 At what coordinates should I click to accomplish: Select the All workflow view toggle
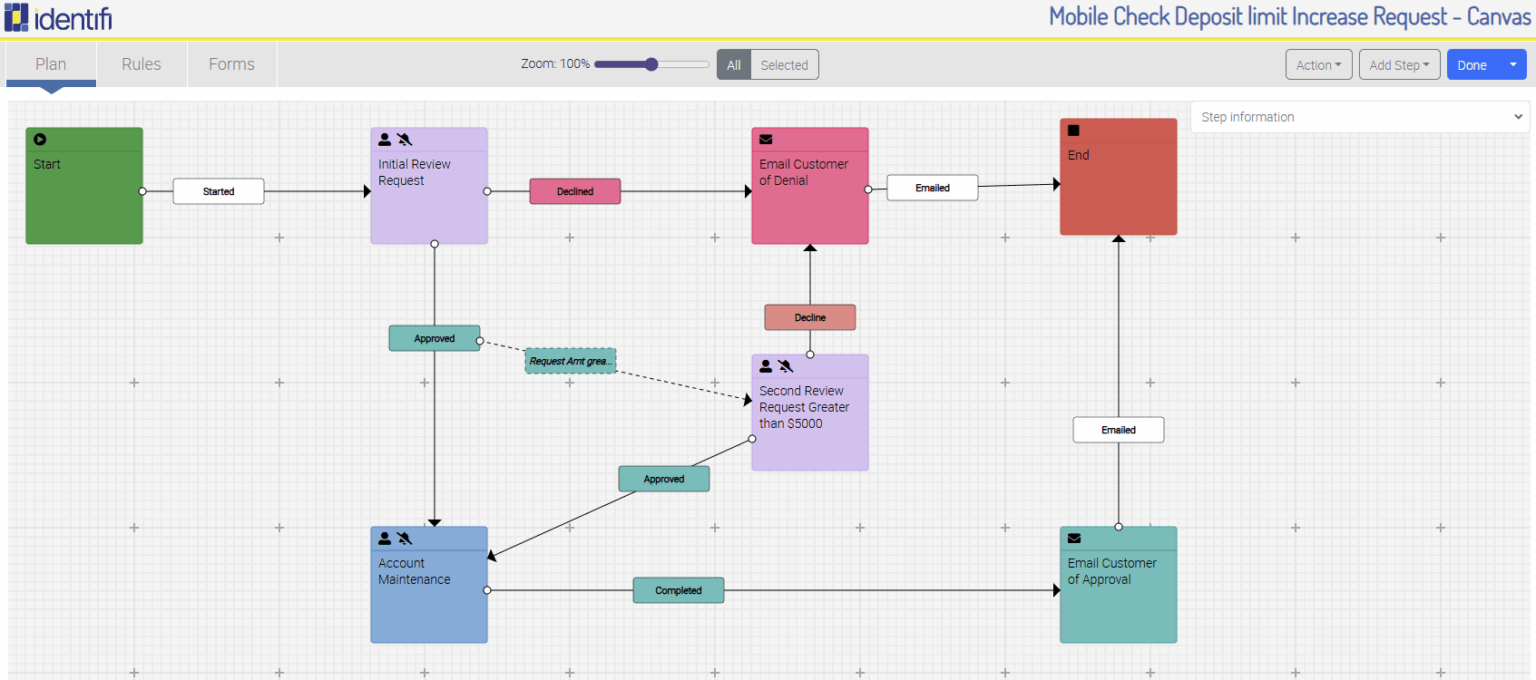pyautogui.click(x=734, y=64)
